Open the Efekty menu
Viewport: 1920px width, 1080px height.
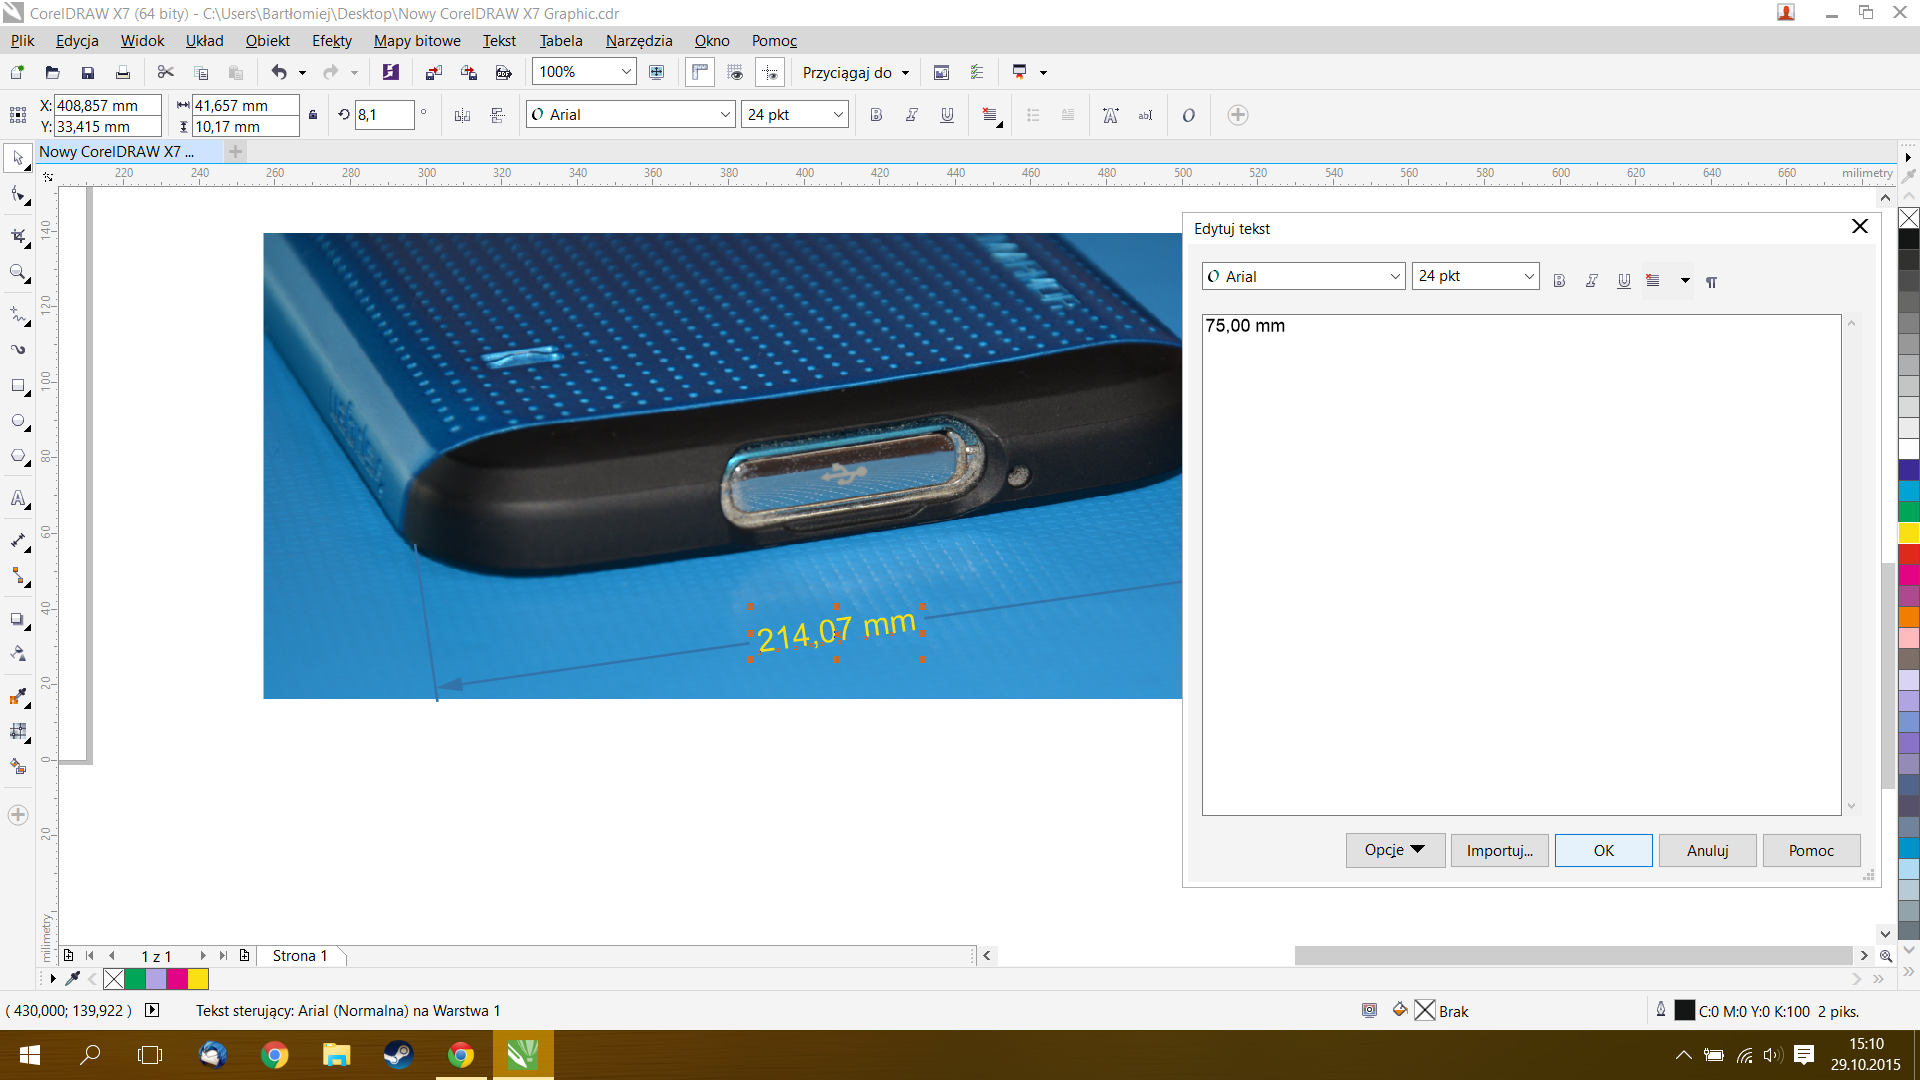click(x=331, y=41)
